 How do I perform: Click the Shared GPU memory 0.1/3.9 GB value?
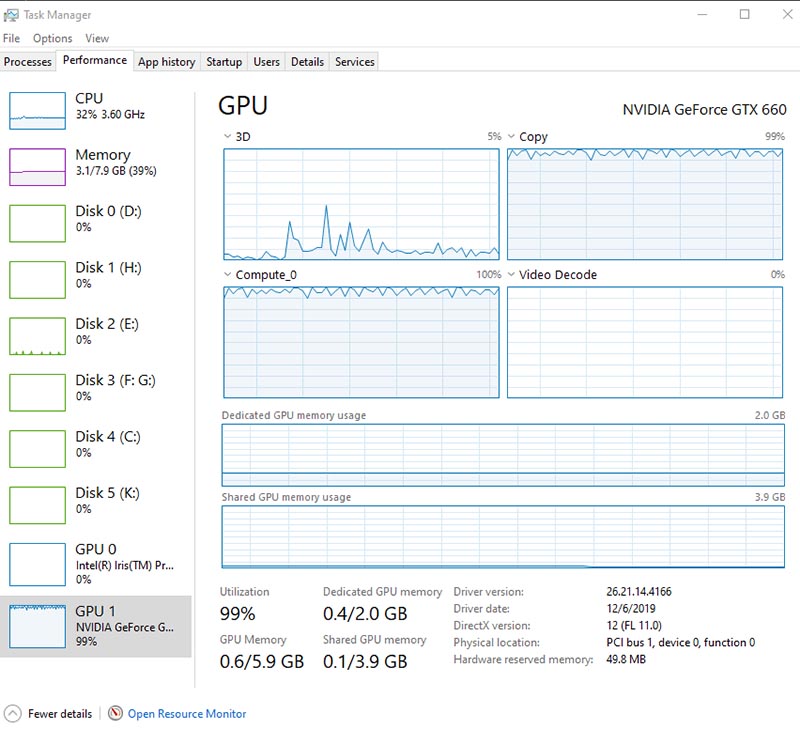[365, 661]
